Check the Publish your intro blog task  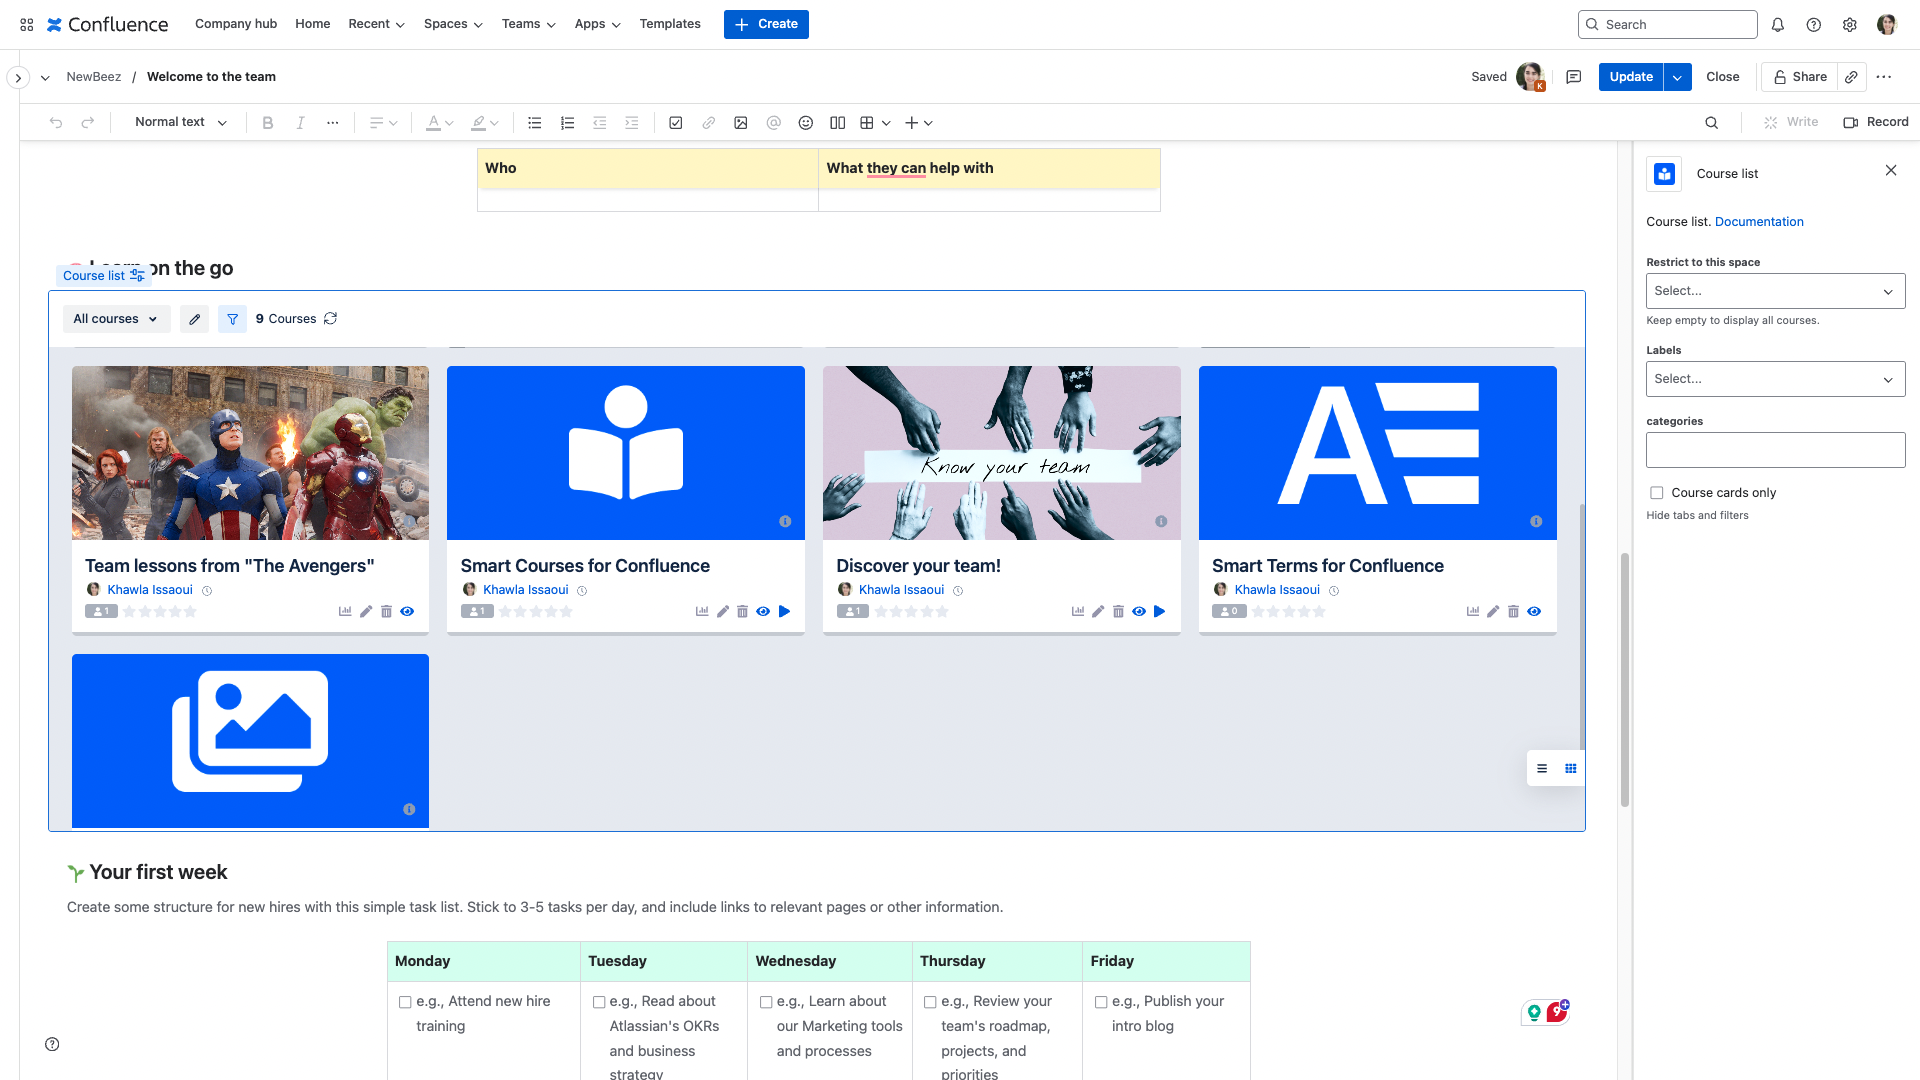pos(1101,1002)
